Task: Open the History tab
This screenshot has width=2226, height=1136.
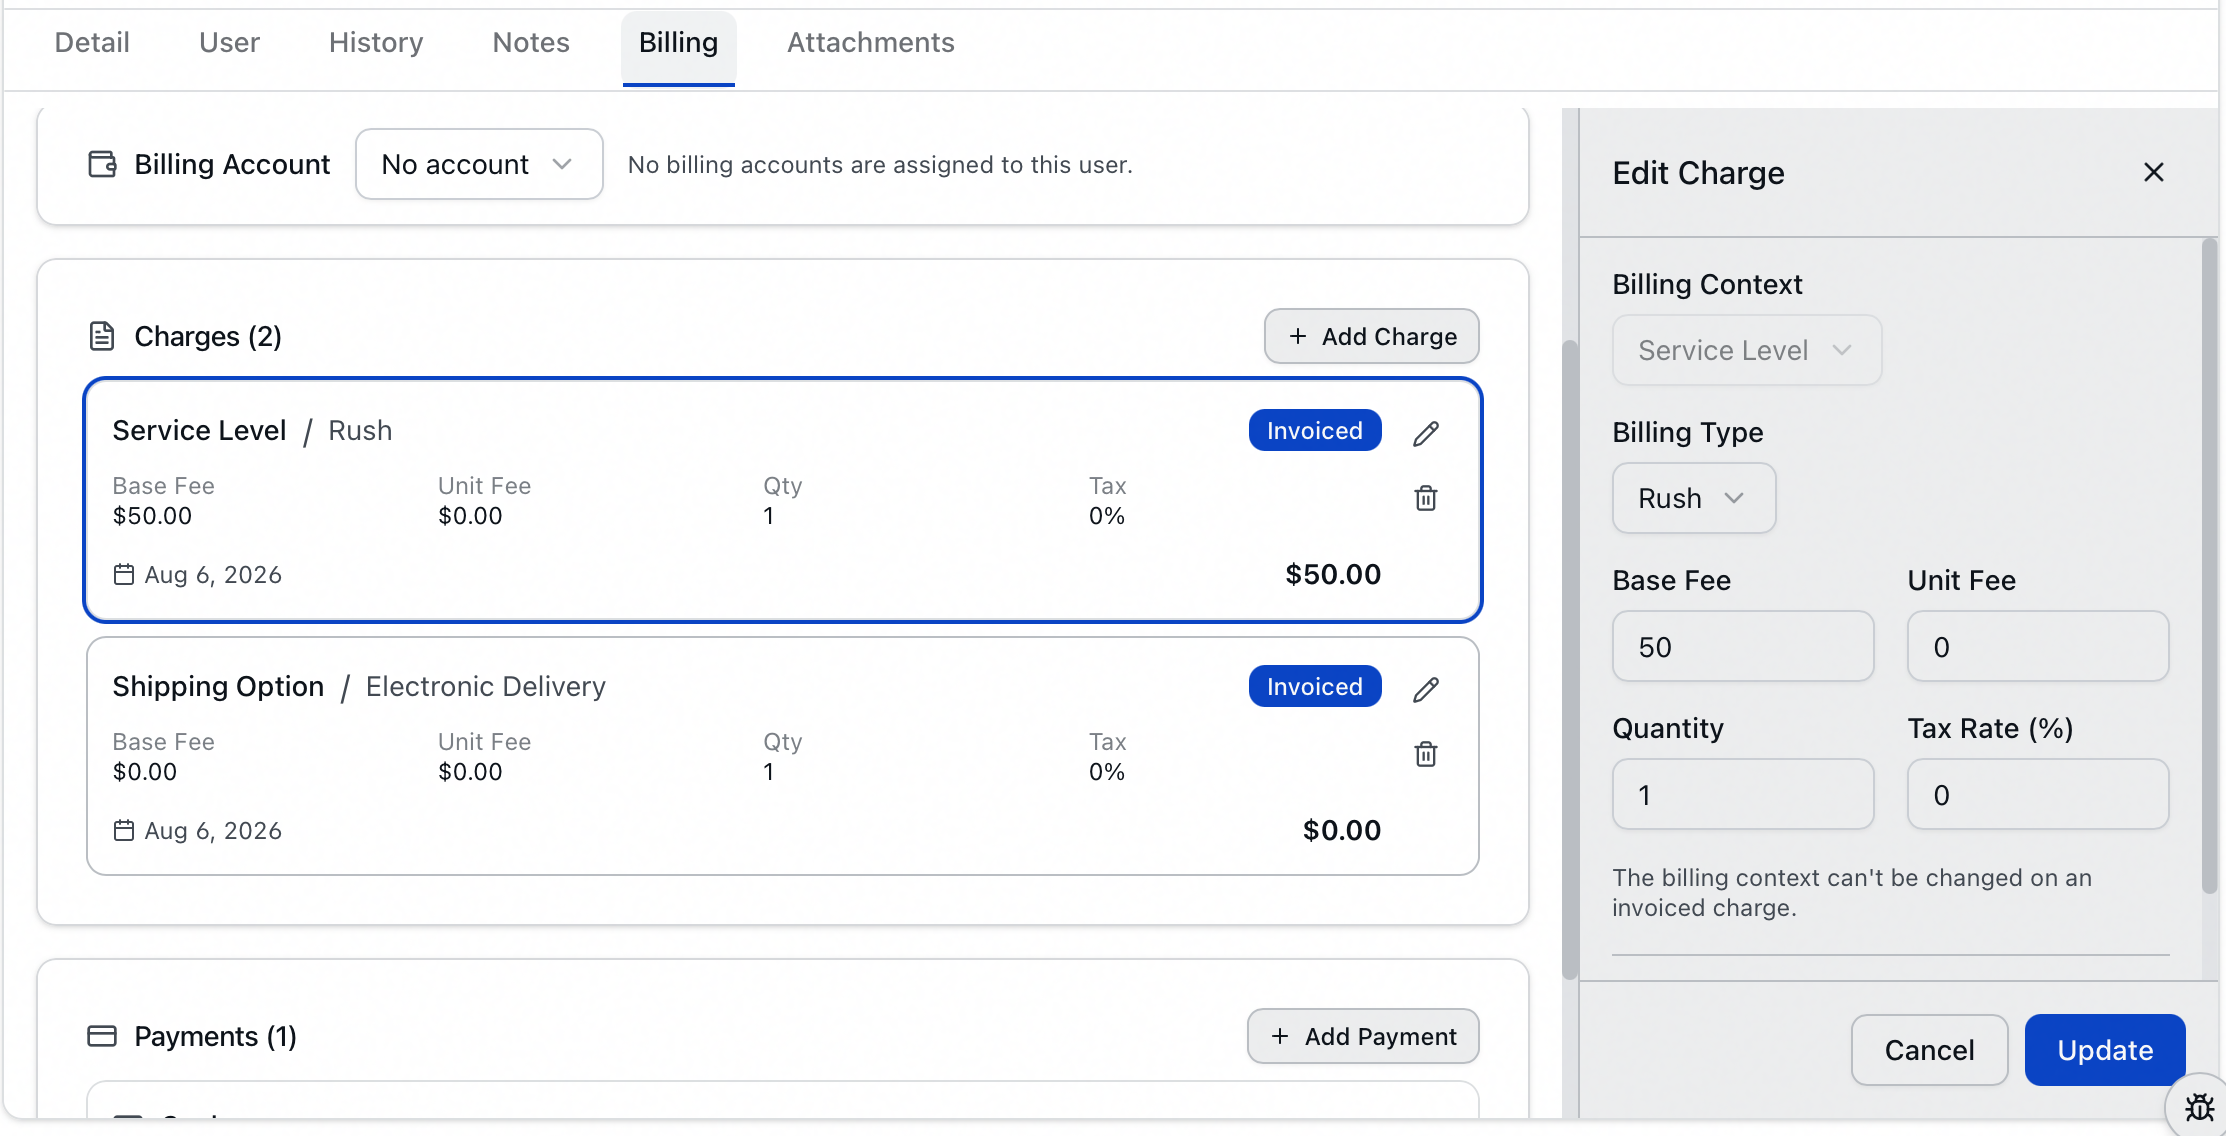Action: point(376,42)
